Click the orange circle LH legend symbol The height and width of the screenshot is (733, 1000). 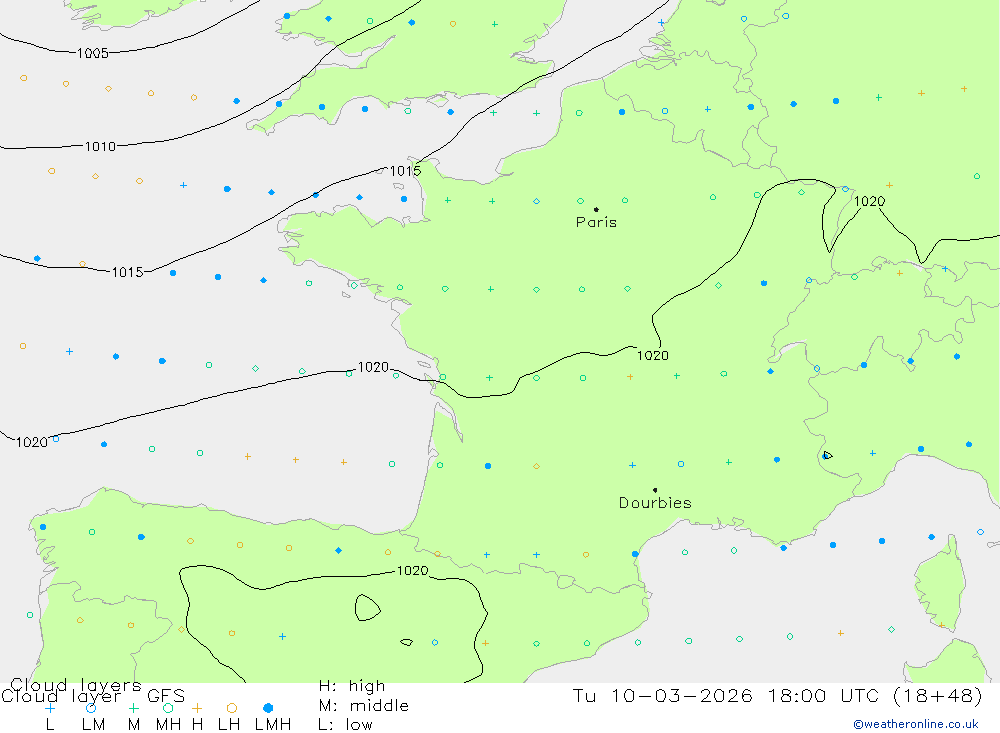[232, 708]
